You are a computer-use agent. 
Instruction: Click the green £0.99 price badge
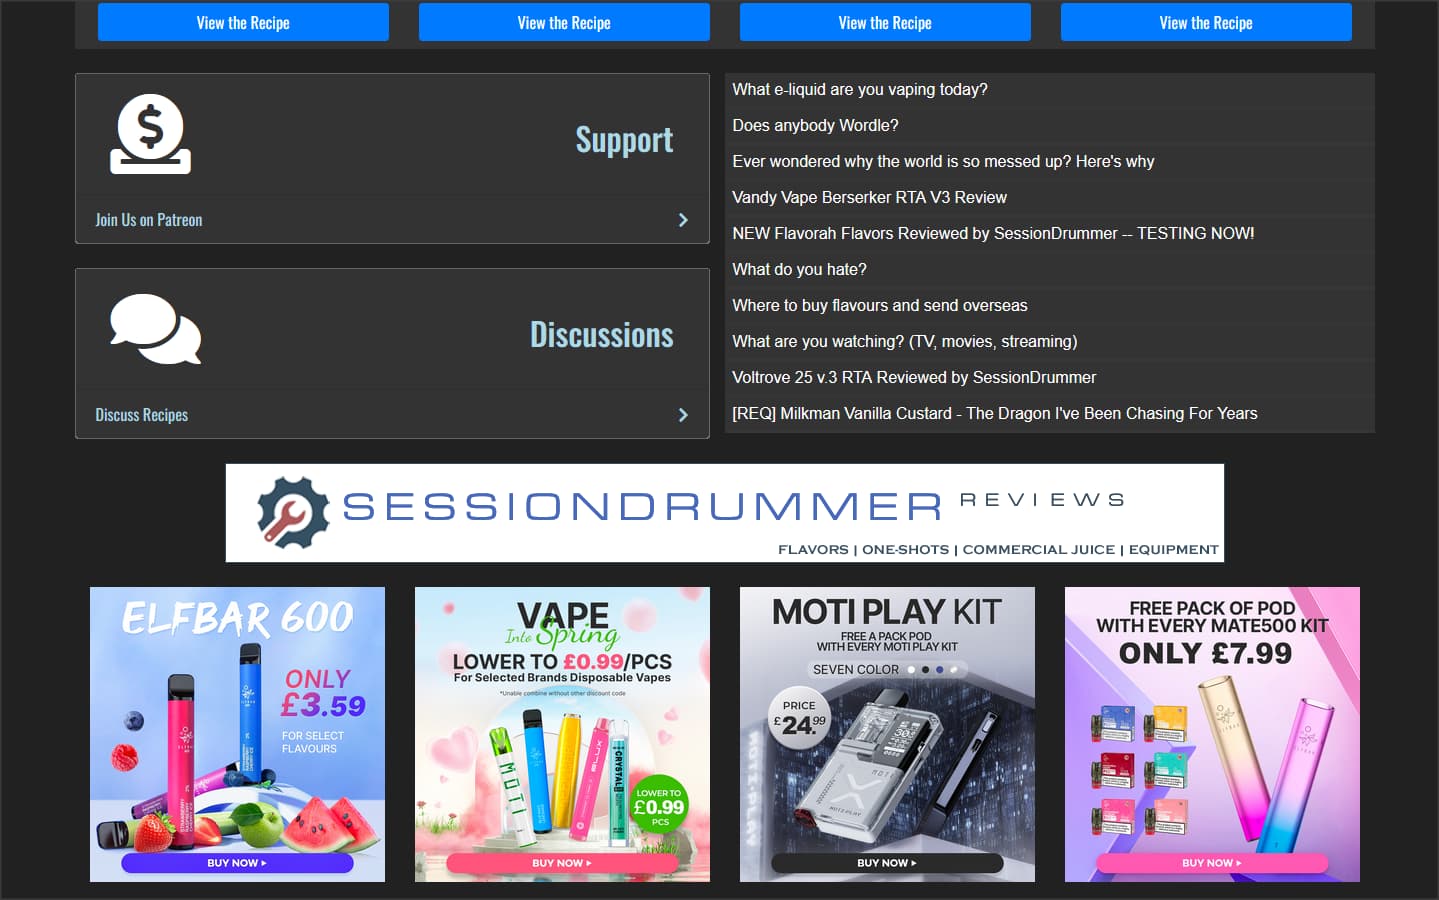pyautogui.click(x=659, y=805)
